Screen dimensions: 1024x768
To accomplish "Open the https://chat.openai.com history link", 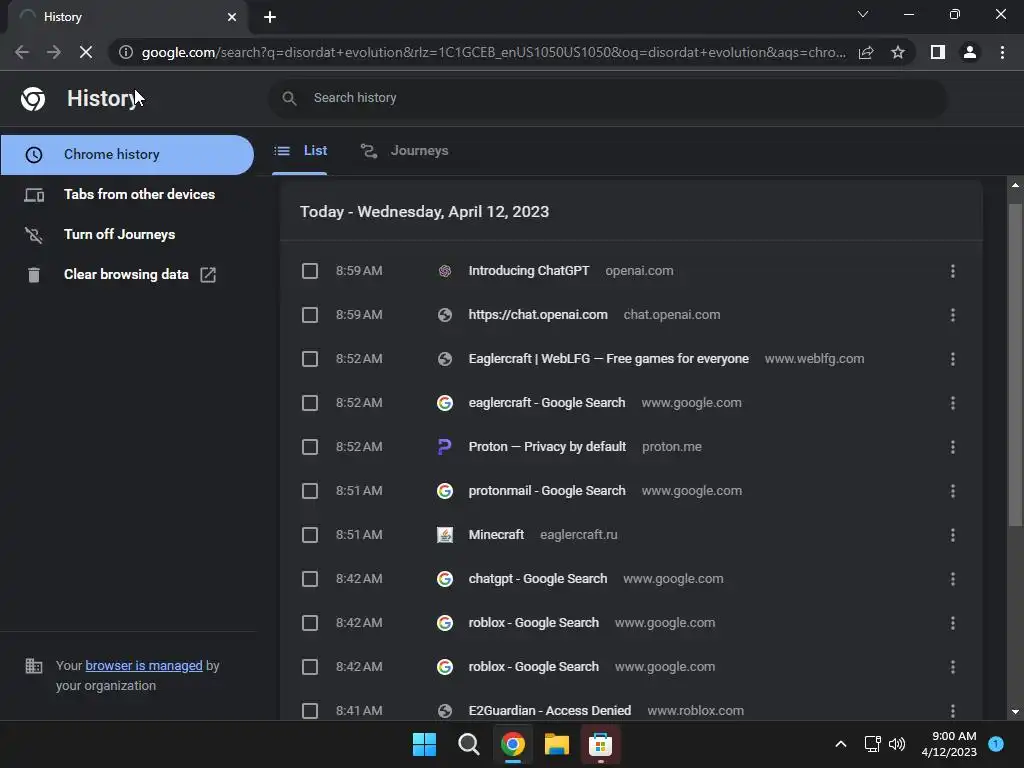I will (537, 315).
